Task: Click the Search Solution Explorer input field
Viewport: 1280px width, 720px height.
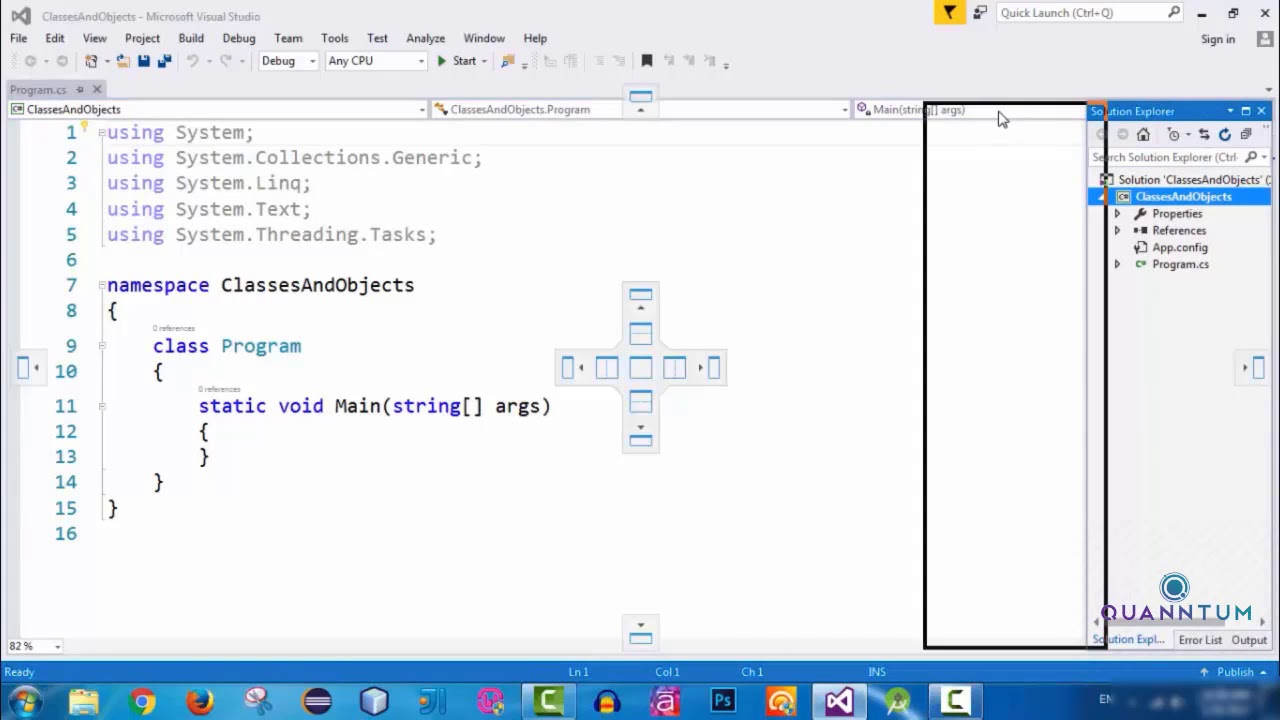Action: (x=1166, y=157)
